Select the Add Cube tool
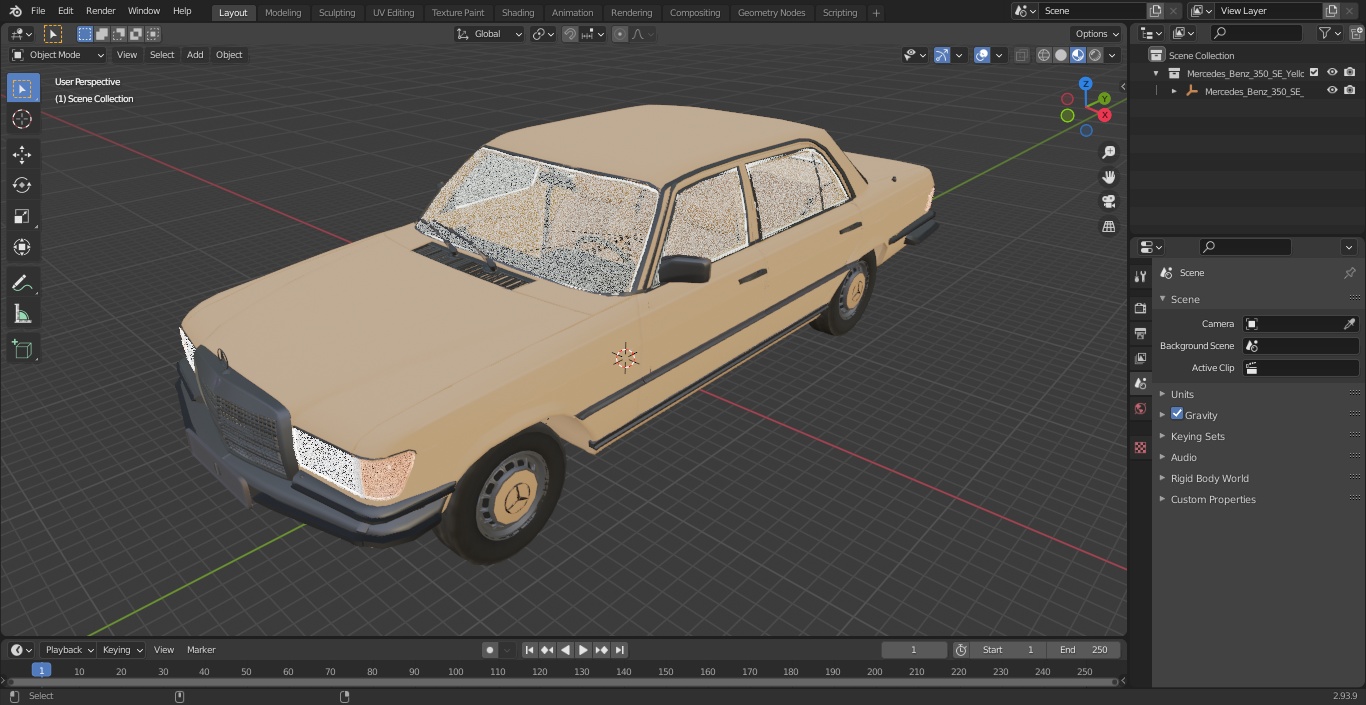This screenshot has height=705, width=1366. [x=22, y=350]
